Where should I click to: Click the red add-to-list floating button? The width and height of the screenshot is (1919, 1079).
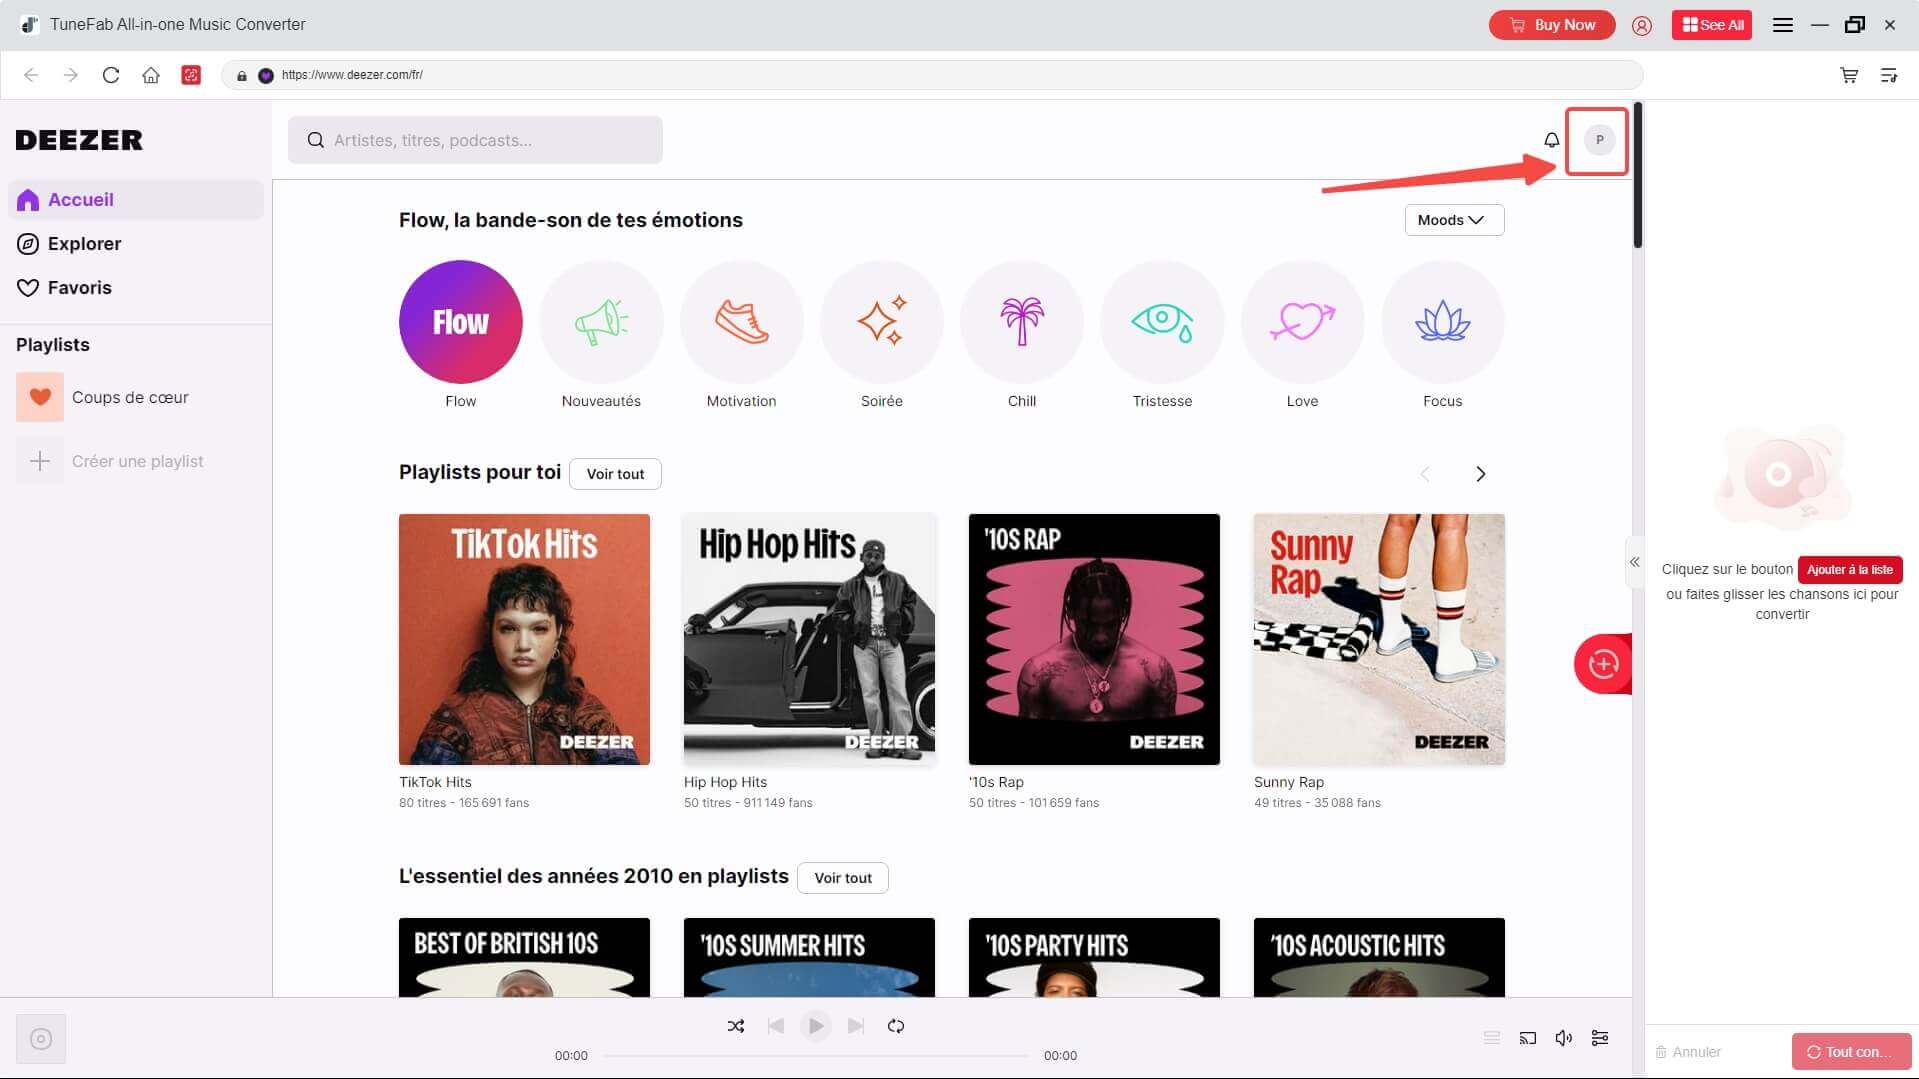[1603, 664]
